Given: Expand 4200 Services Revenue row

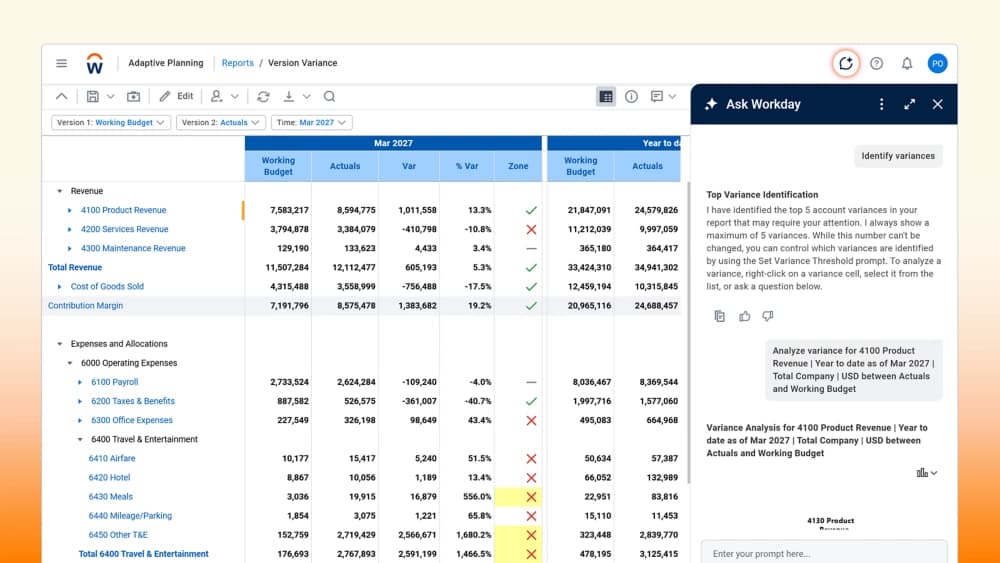Looking at the screenshot, I should [x=70, y=229].
